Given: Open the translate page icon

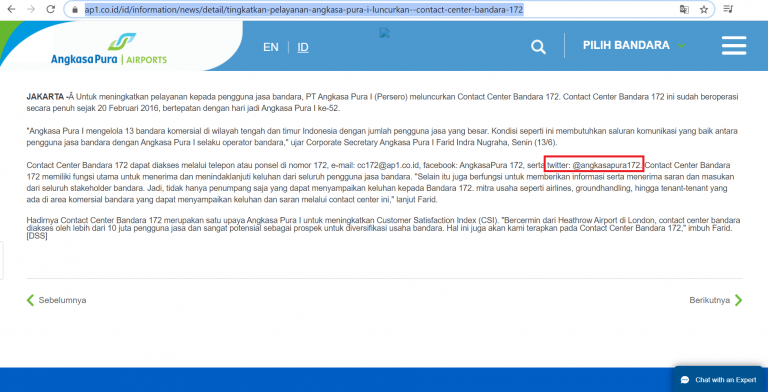Looking at the screenshot, I should (684, 9).
